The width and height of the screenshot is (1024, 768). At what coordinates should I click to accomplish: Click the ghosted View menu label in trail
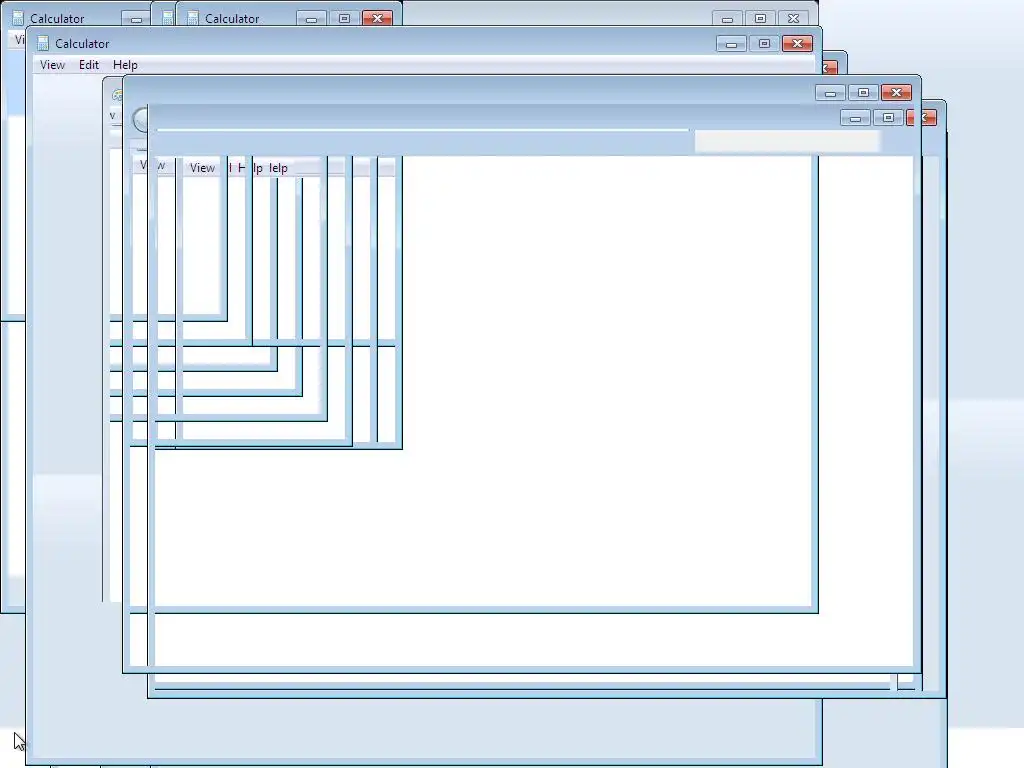[202, 168]
